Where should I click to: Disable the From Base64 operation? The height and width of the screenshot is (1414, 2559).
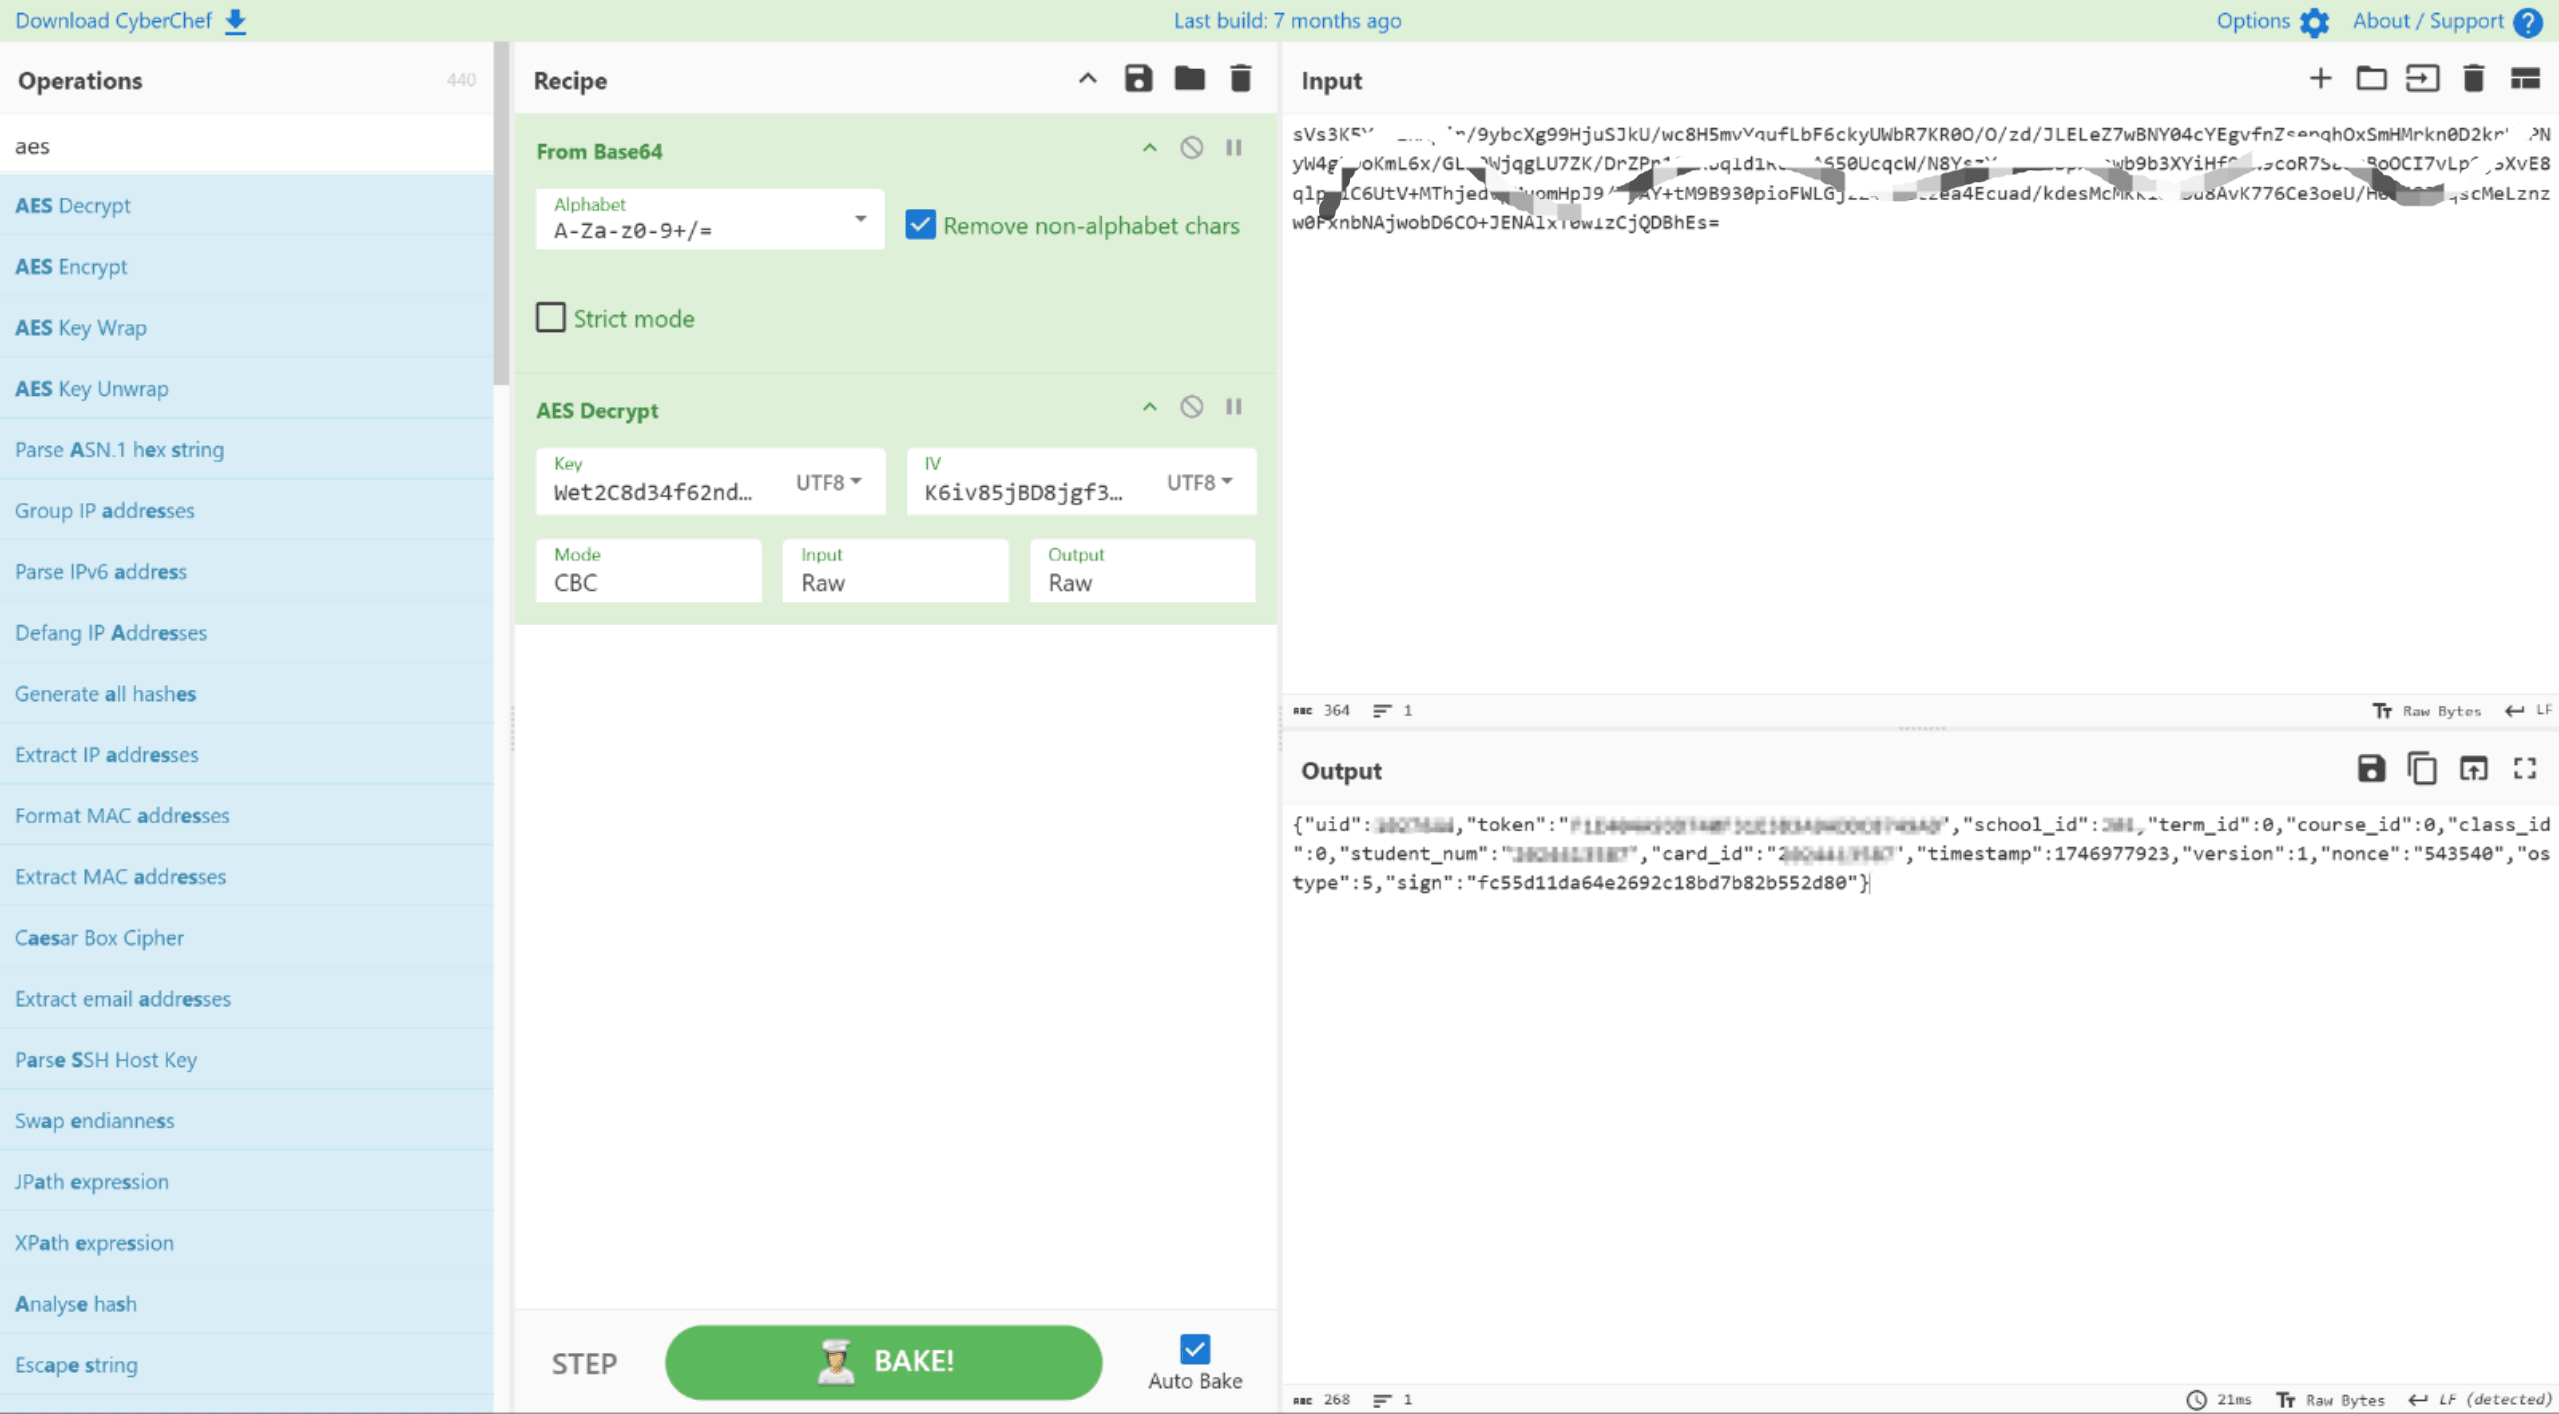tap(1191, 147)
